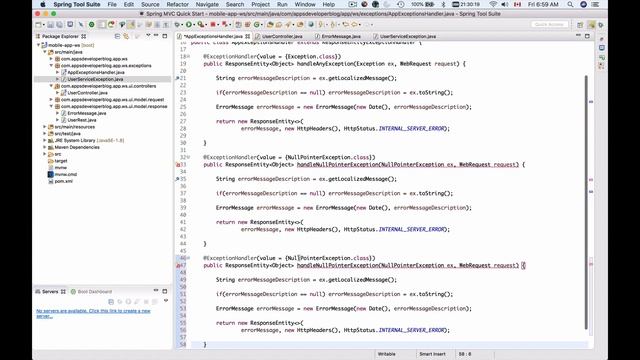This screenshot has height=360, width=640.
Task: Click the error marker on line 33
Action: pyautogui.click(x=178, y=165)
